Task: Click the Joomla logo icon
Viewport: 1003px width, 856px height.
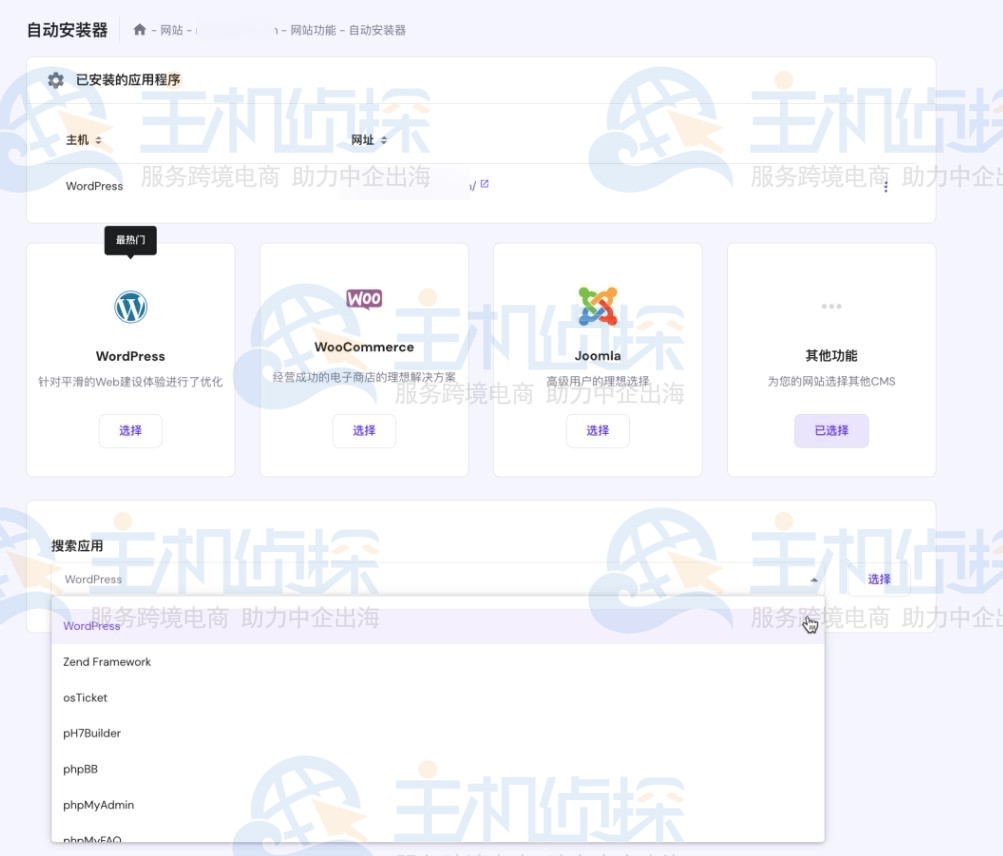Action: pyautogui.click(x=597, y=306)
